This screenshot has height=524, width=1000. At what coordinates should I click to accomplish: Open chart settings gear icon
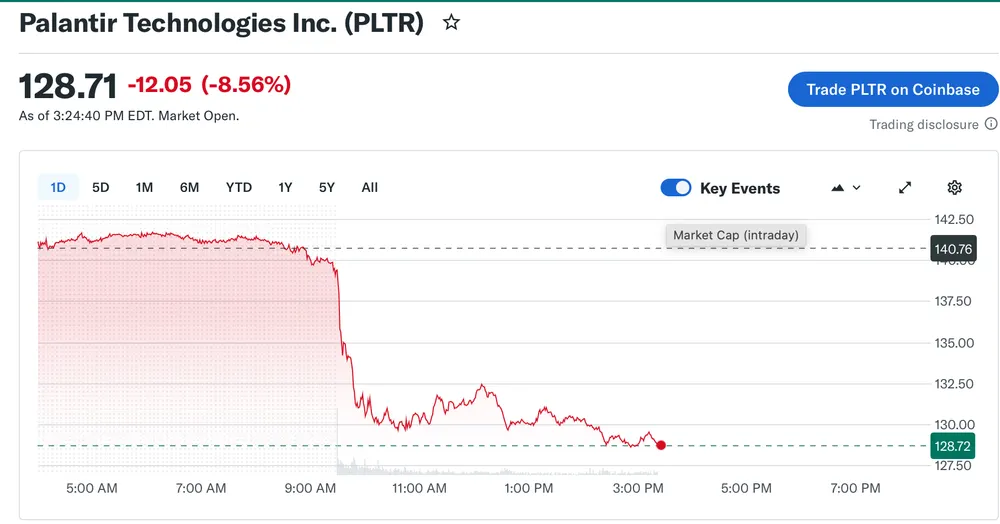coord(954,188)
